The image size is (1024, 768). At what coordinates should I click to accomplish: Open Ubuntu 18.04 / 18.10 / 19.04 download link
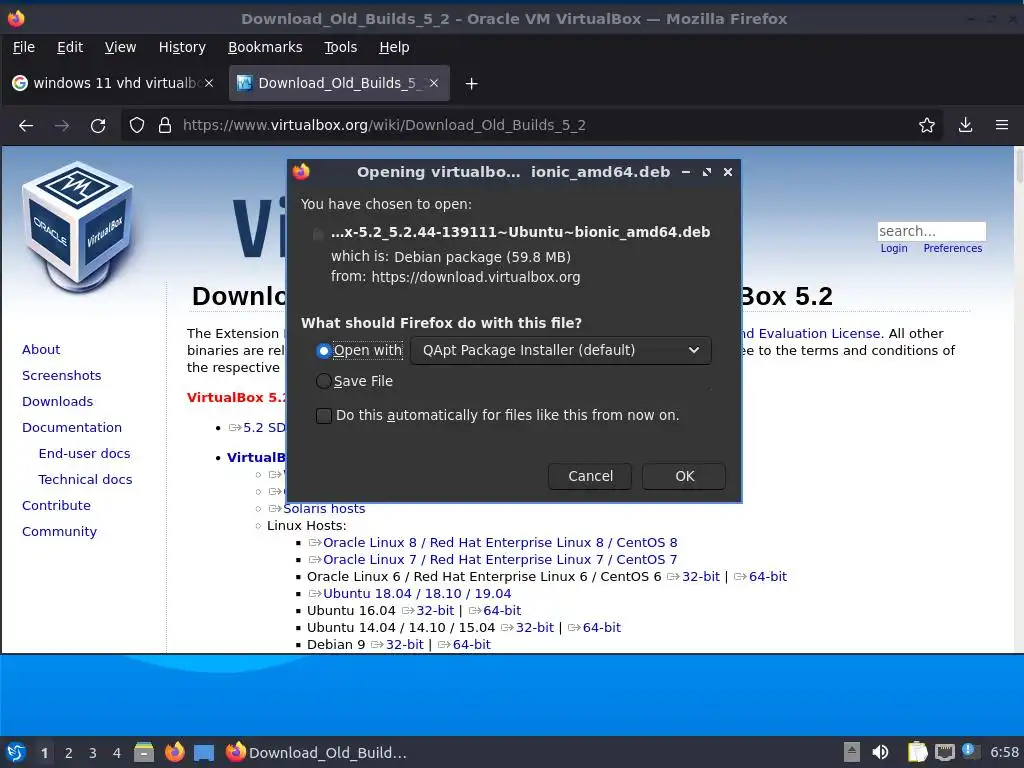click(417, 594)
